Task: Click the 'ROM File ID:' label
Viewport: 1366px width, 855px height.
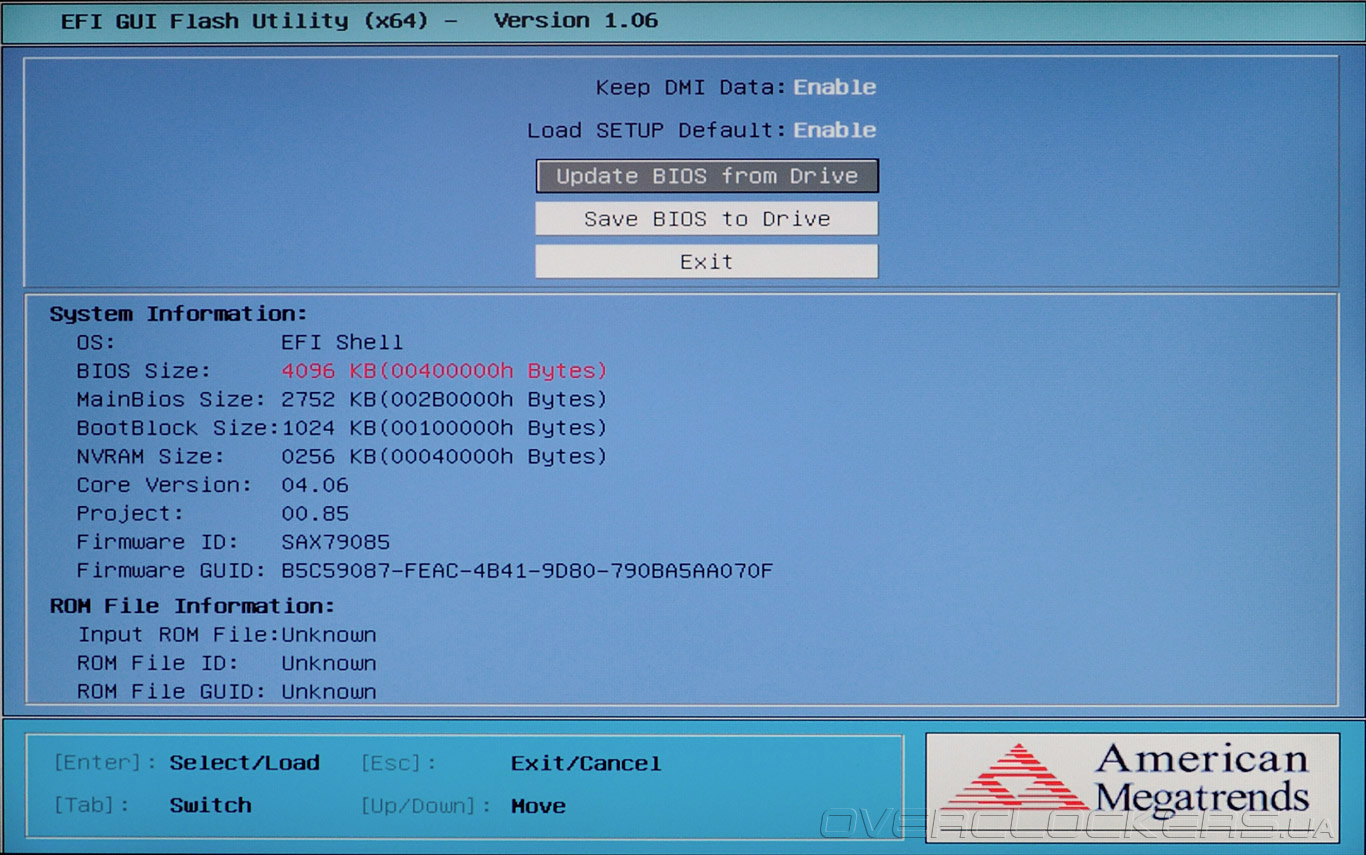Action: pyautogui.click(x=158, y=663)
